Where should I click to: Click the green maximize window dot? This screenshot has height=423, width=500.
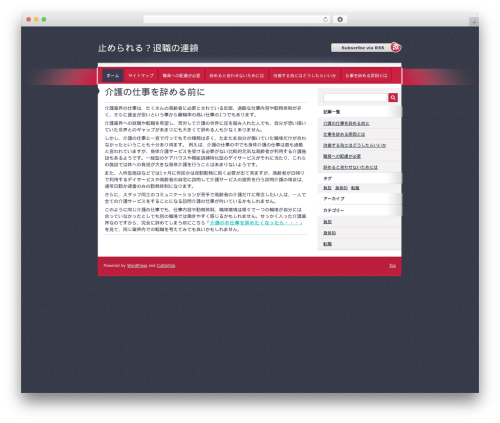point(44,19)
